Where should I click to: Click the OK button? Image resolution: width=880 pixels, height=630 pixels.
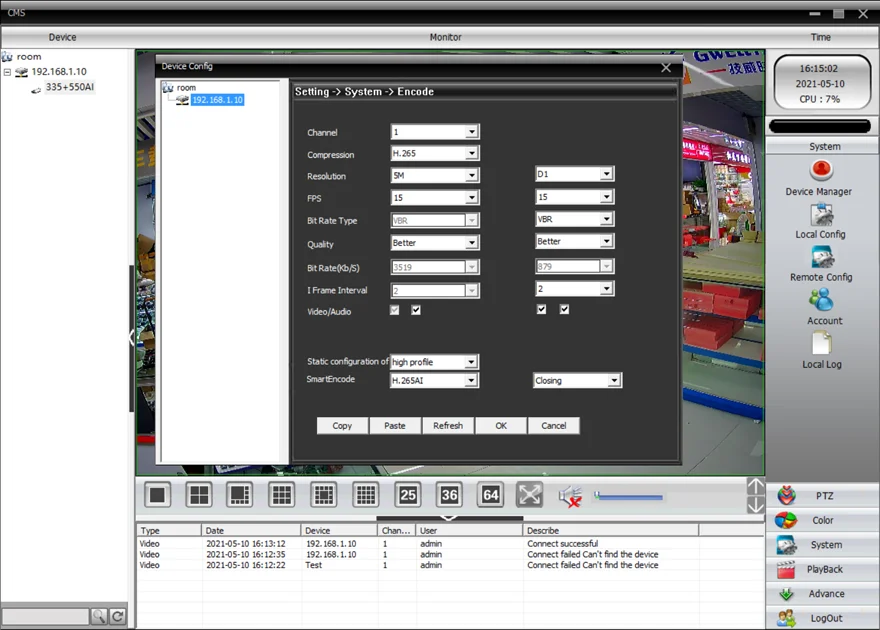501,426
